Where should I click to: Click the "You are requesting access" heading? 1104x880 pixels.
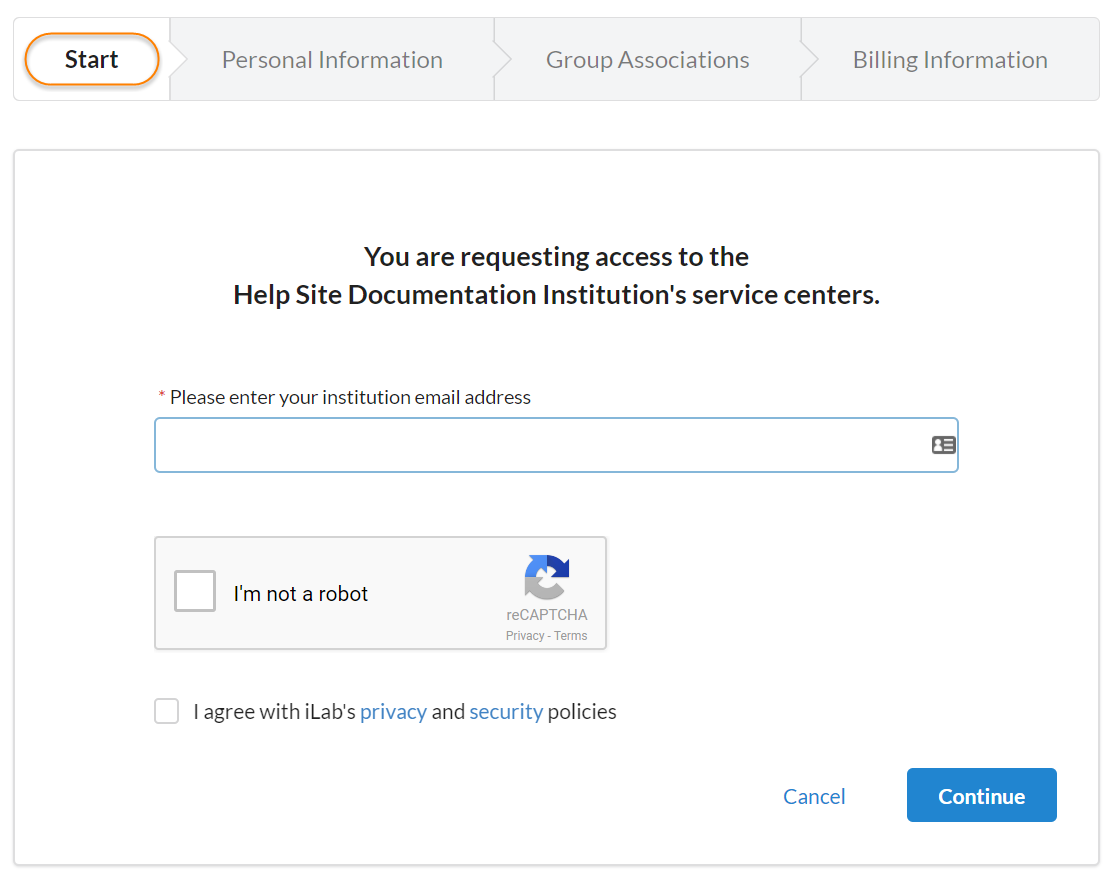[556, 257]
